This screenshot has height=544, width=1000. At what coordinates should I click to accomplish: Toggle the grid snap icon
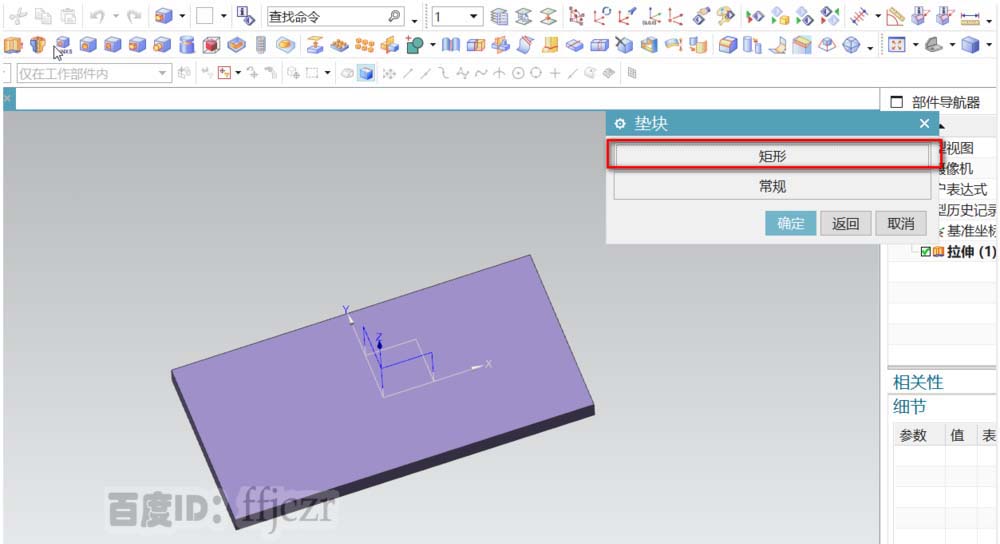coord(631,73)
